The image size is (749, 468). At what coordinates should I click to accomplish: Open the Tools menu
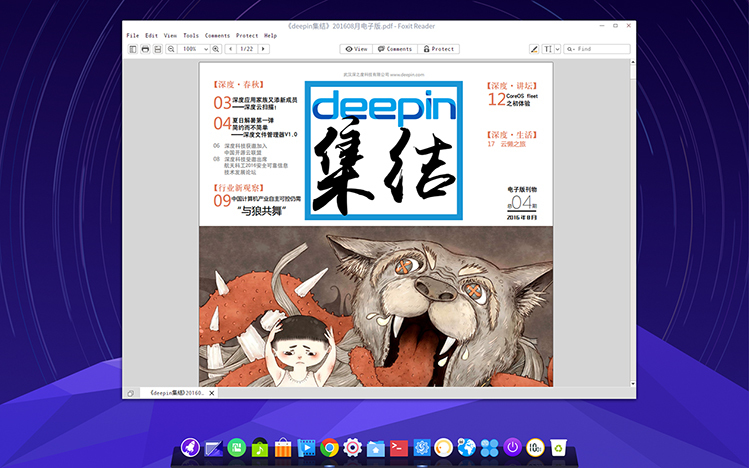(x=191, y=35)
